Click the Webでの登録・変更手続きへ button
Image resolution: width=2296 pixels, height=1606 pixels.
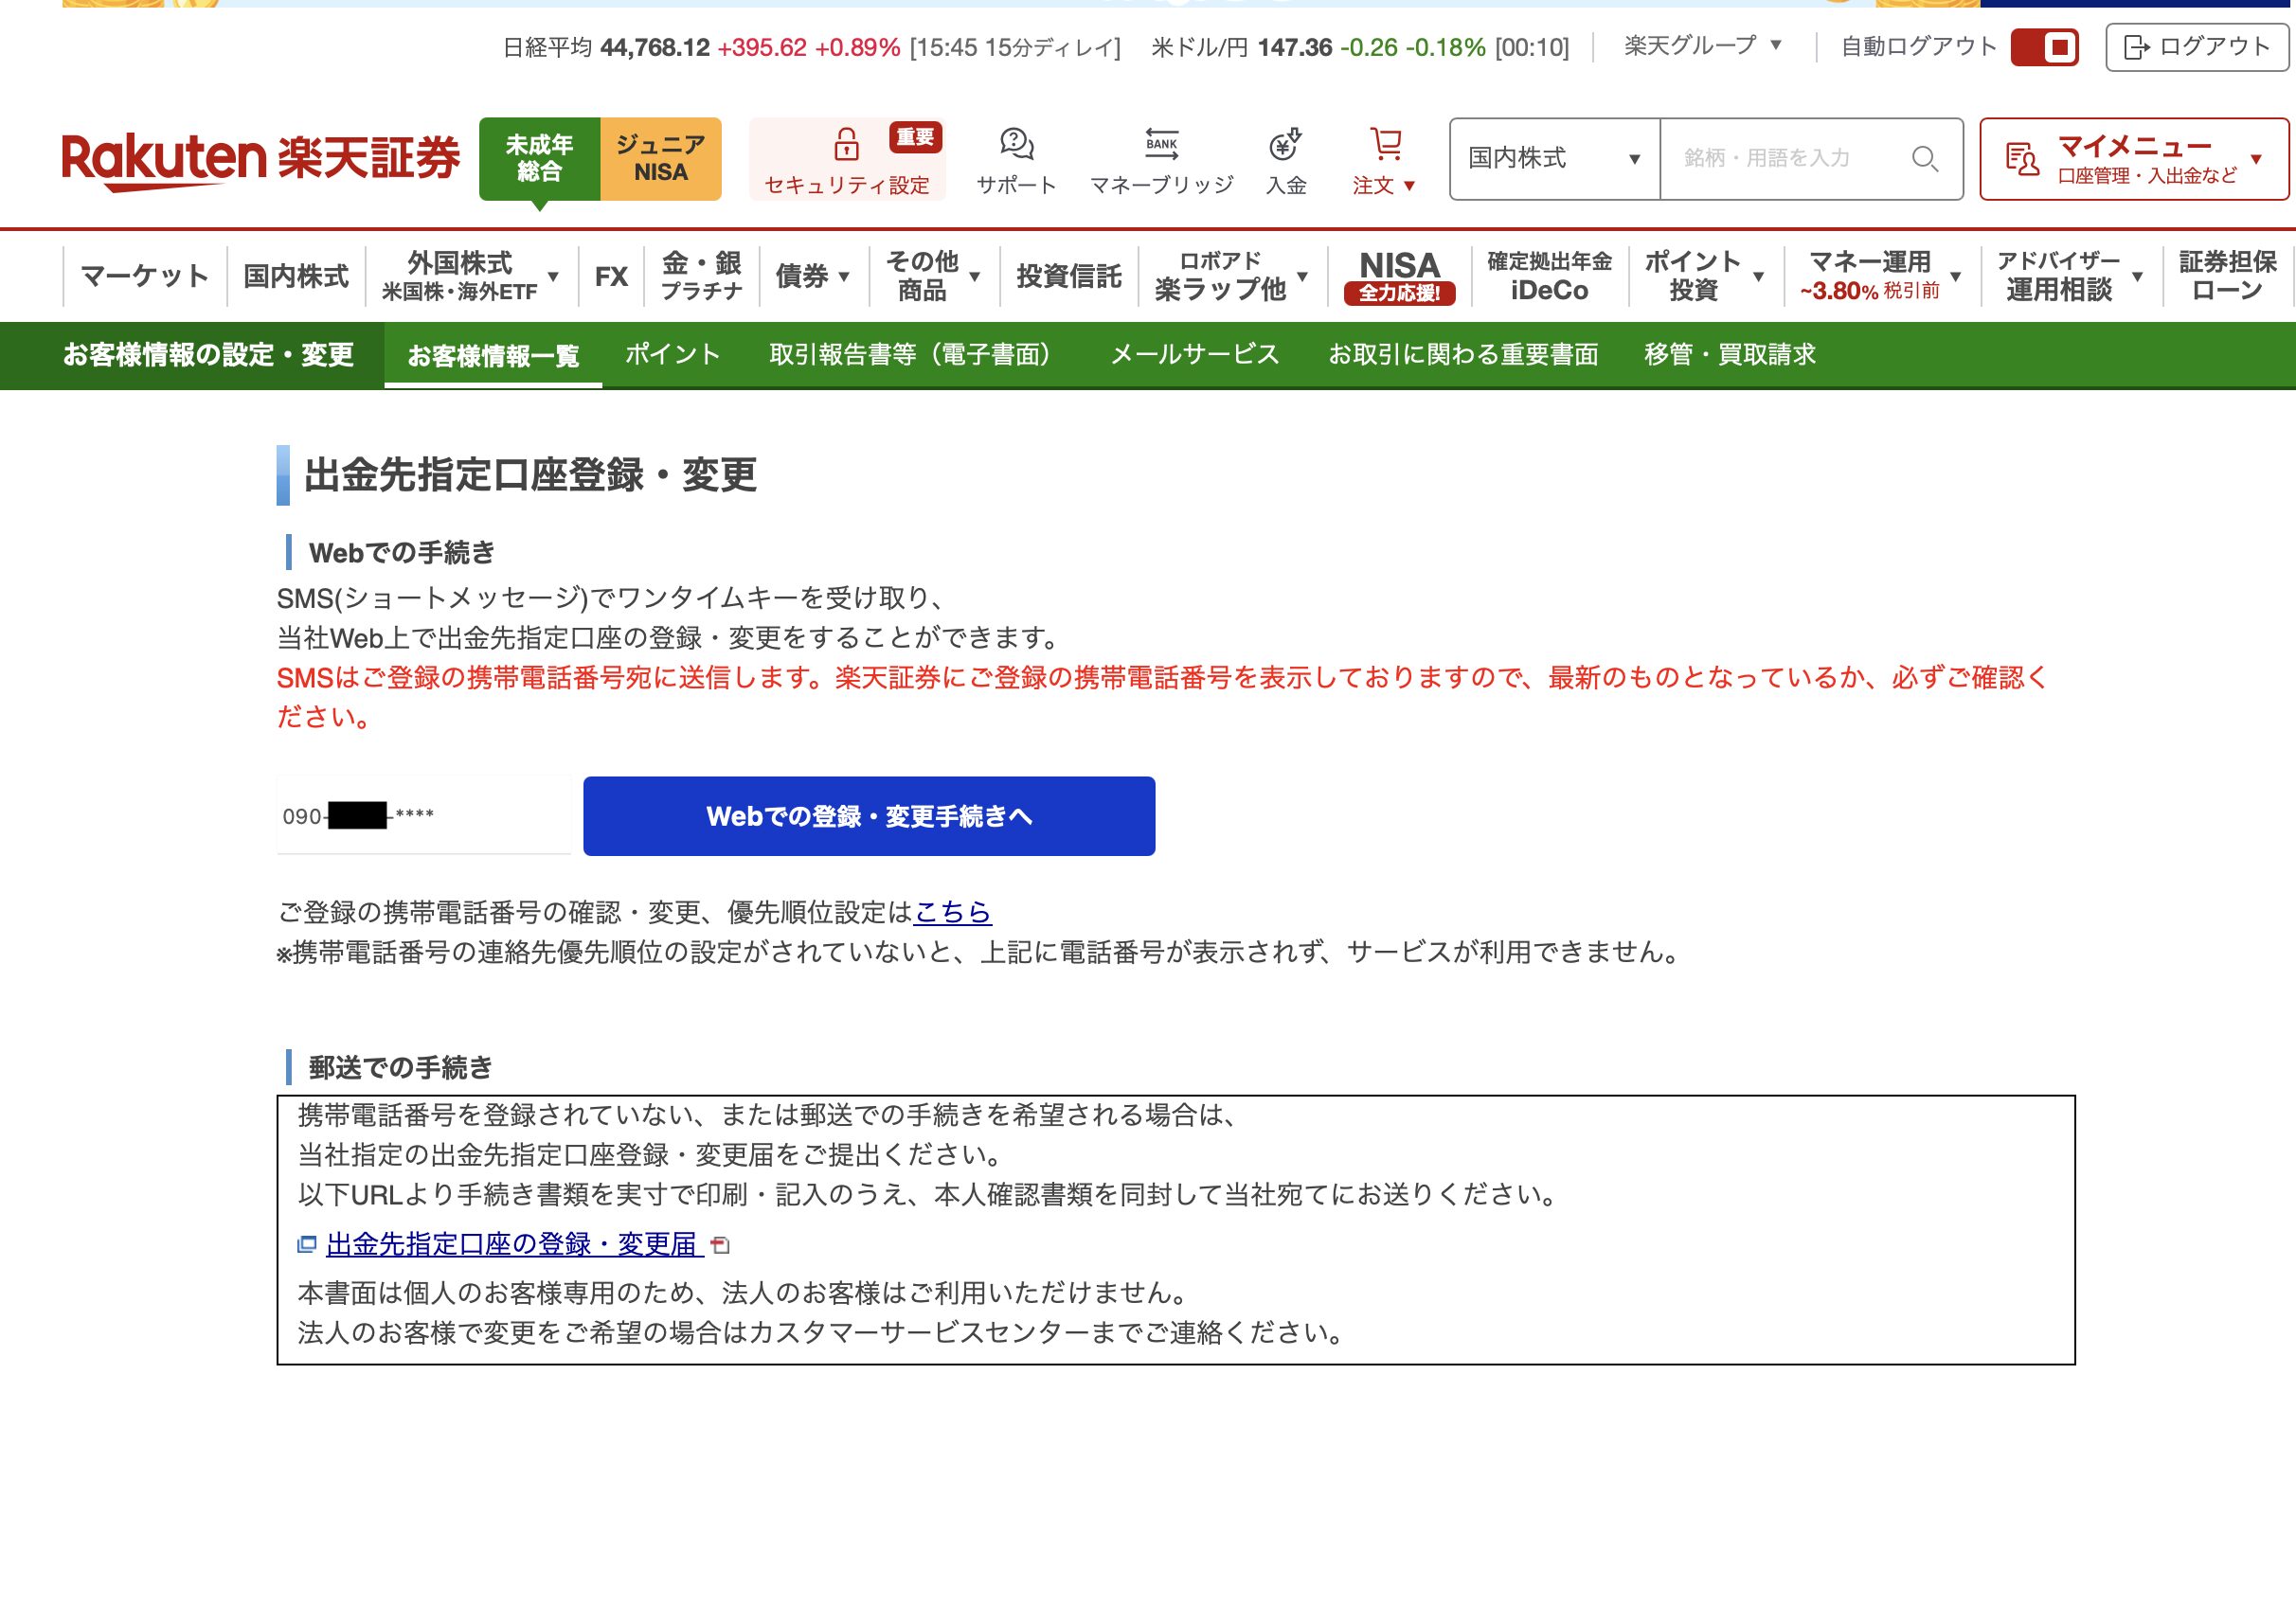[x=868, y=816]
